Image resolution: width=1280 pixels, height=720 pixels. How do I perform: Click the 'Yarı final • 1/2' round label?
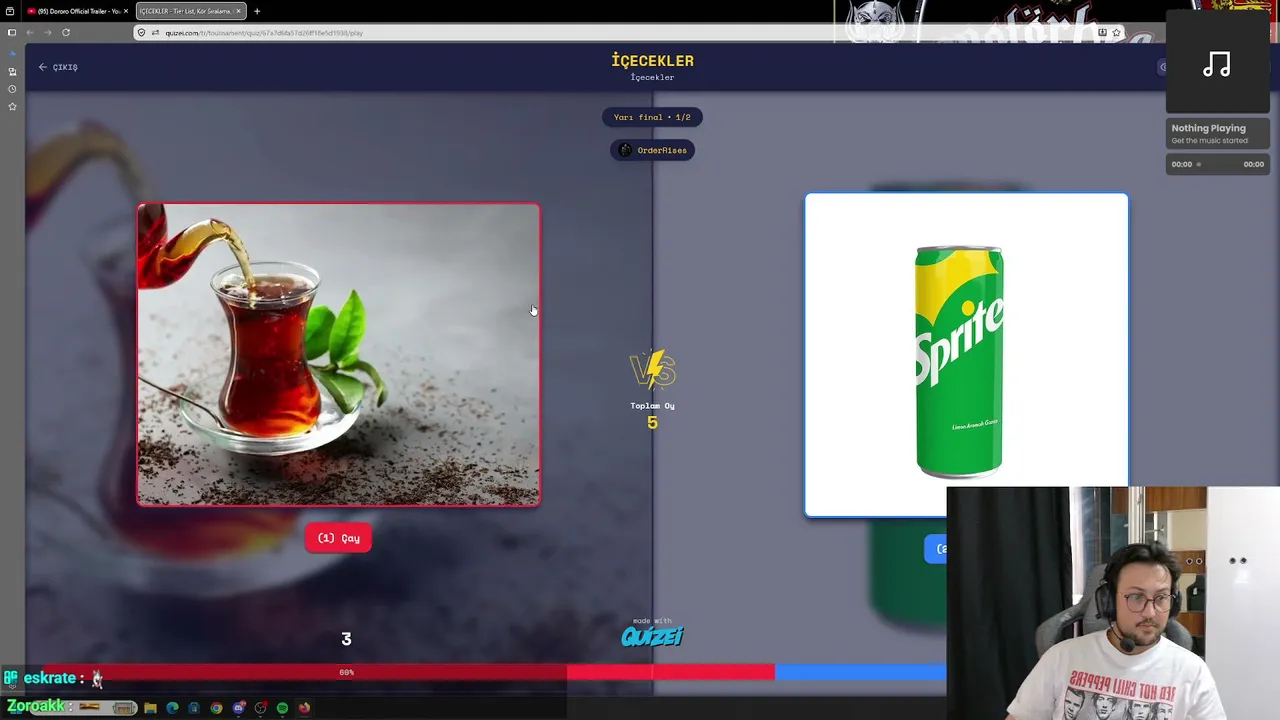(x=652, y=117)
